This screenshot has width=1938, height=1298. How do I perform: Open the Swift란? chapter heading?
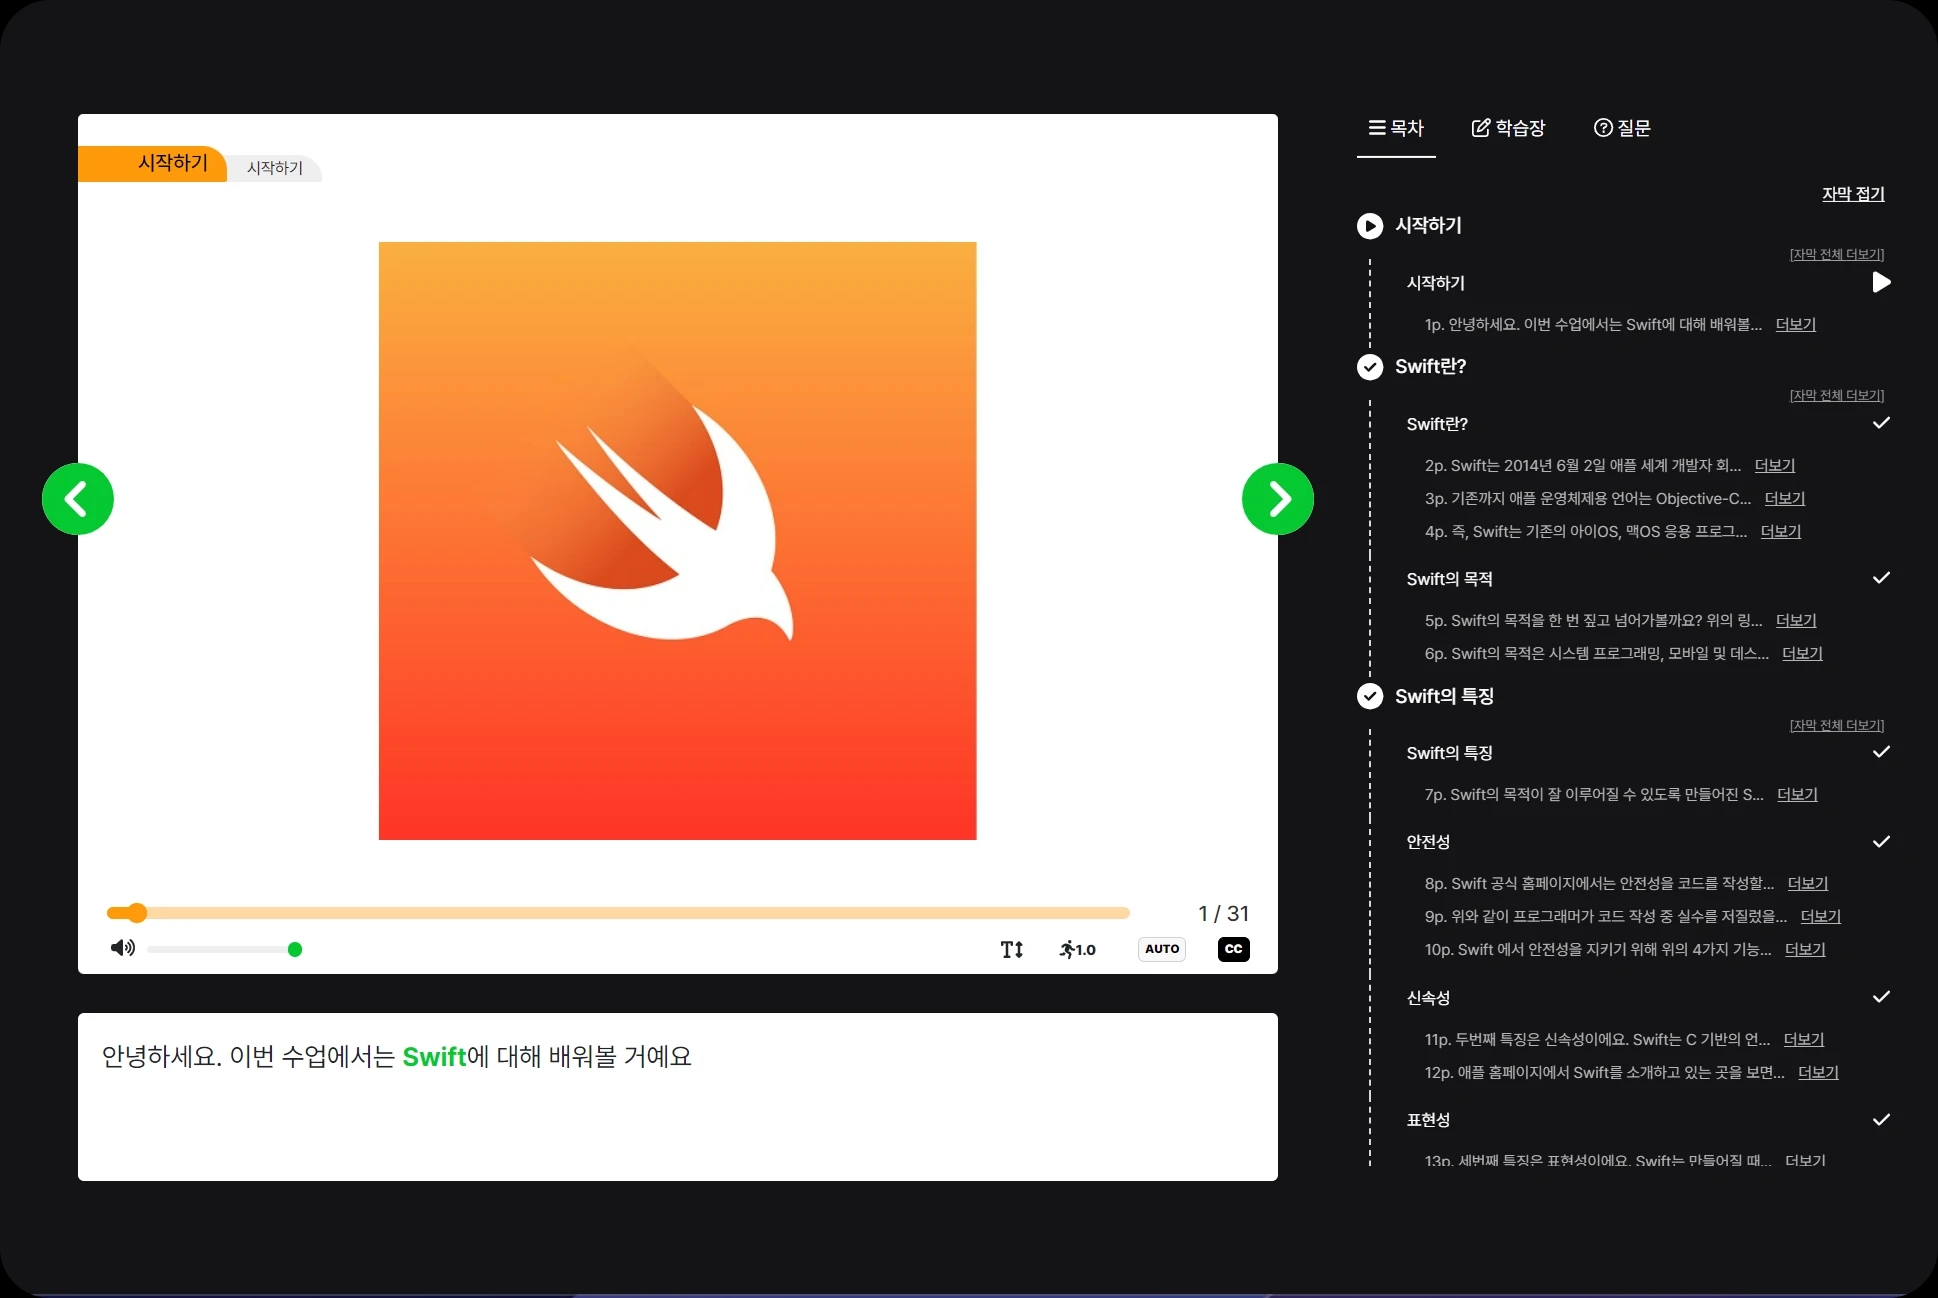1431,367
